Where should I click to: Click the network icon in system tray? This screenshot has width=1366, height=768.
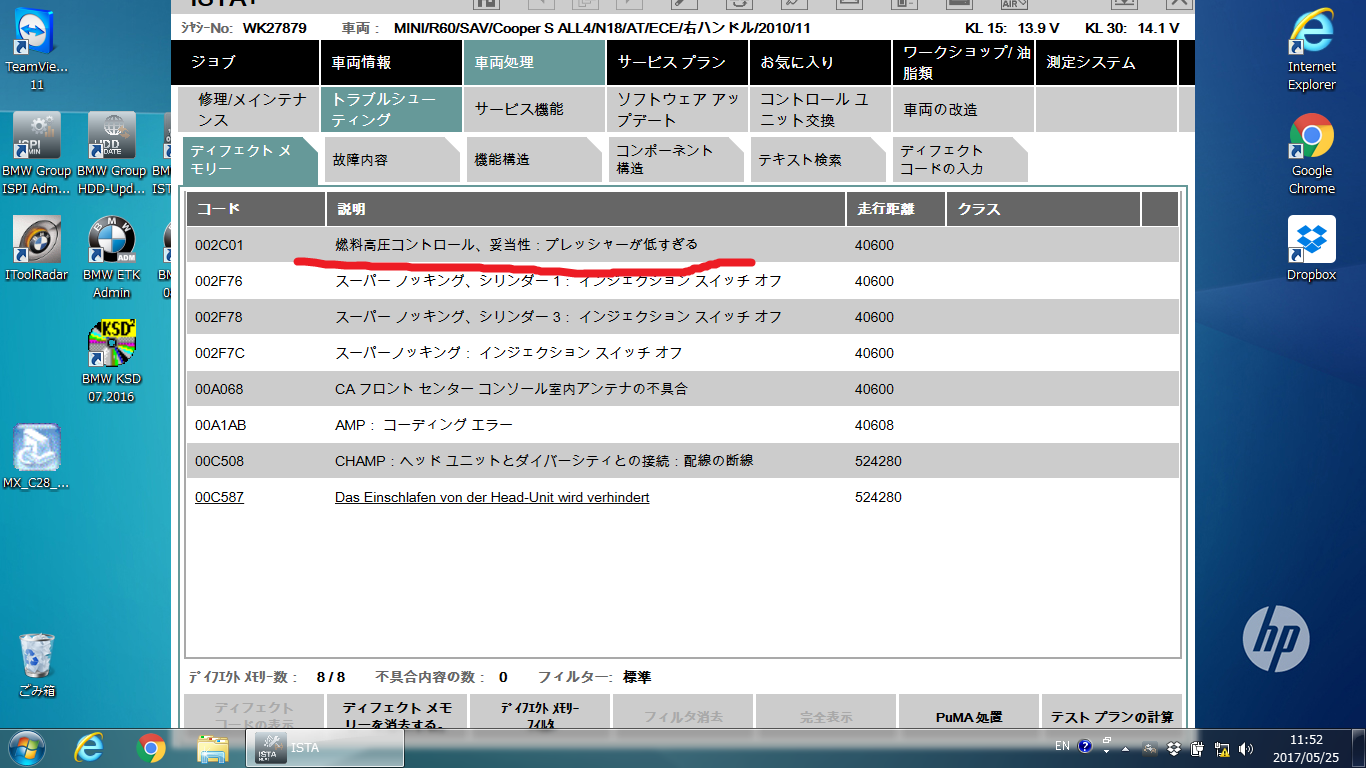click(x=1222, y=748)
